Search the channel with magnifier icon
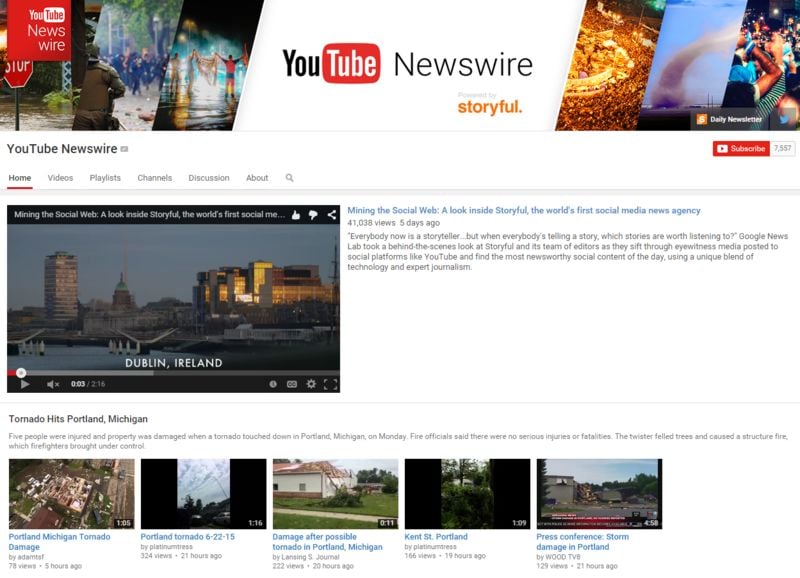 289,178
